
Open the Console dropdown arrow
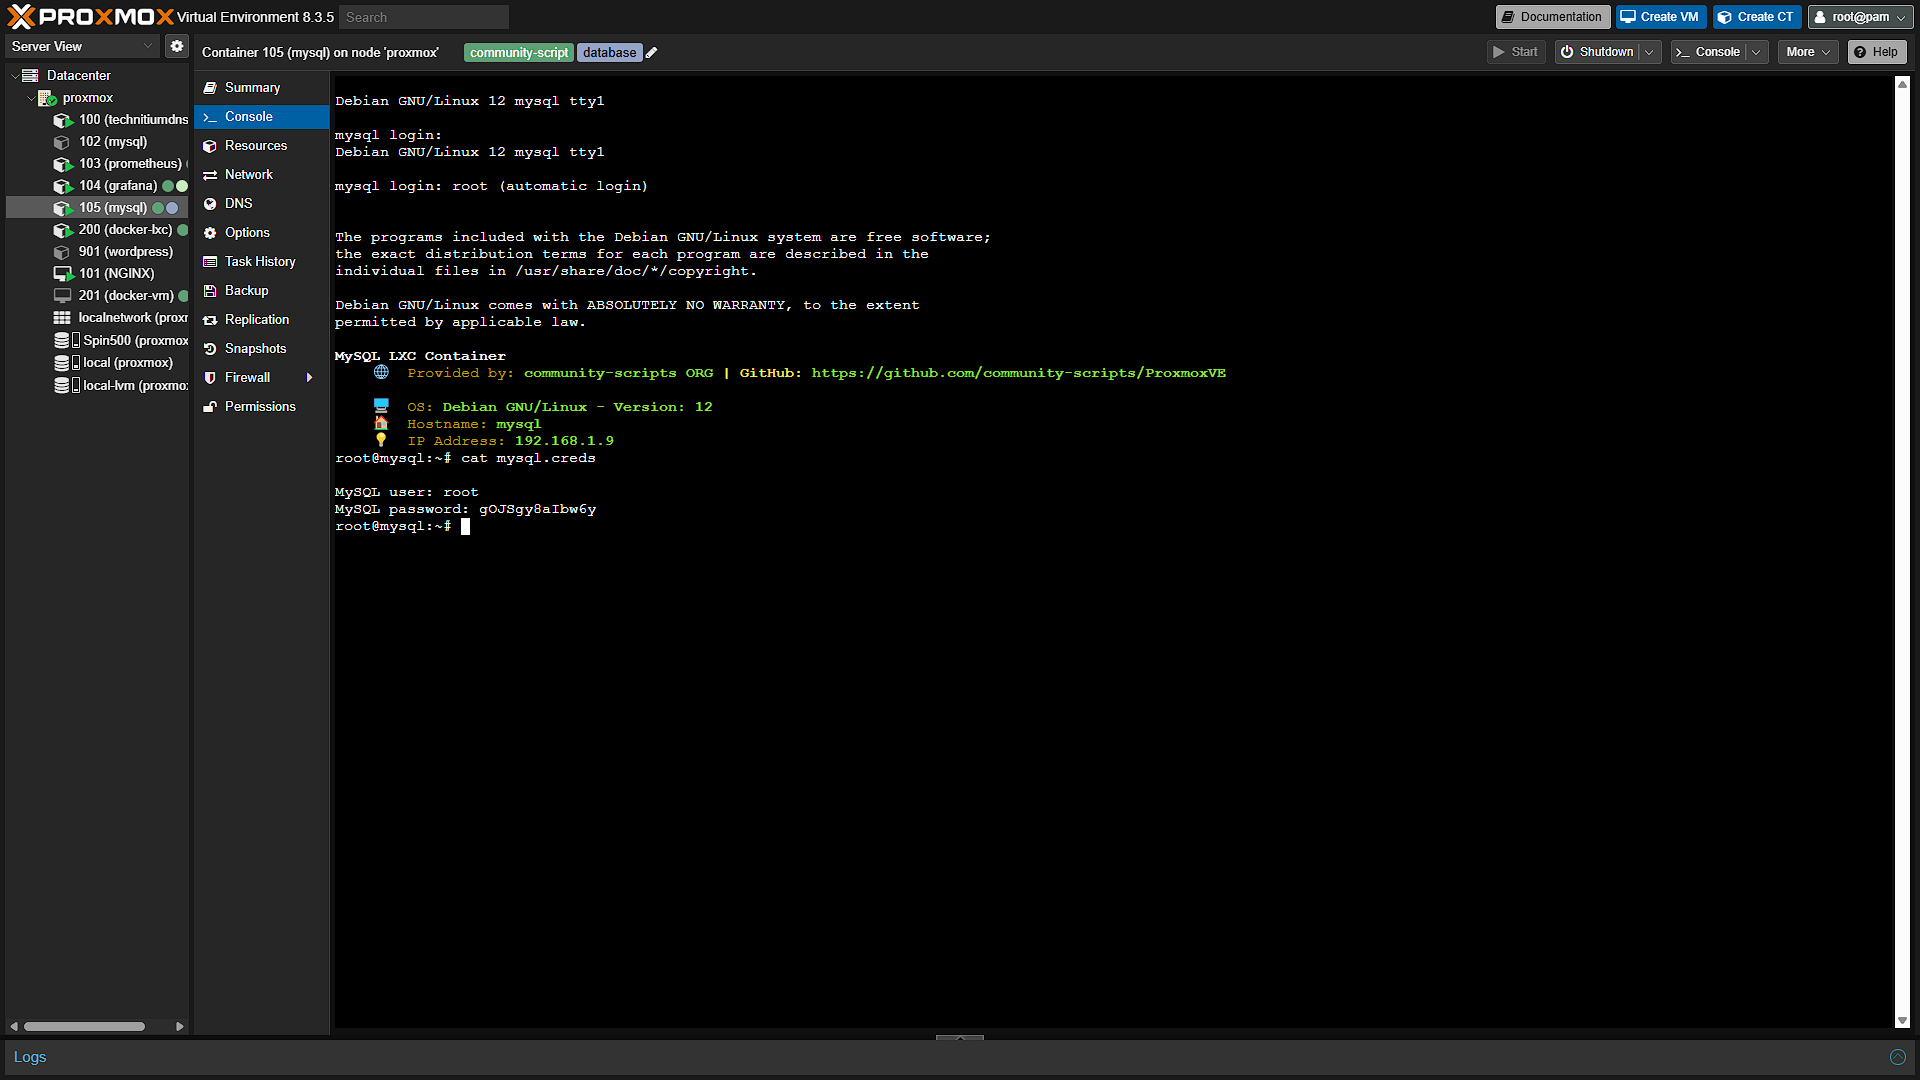pos(1756,52)
